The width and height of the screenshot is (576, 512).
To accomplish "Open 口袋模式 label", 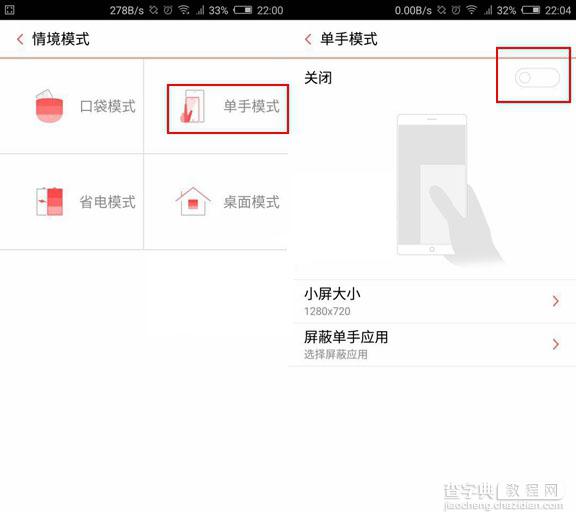I will (108, 107).
